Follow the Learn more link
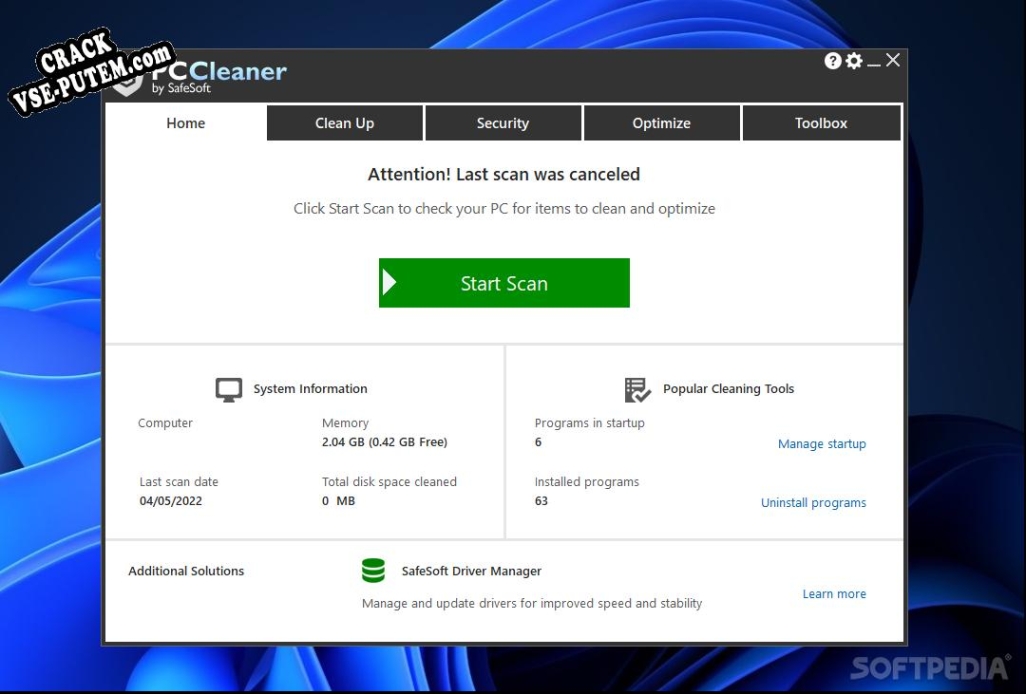1026x694 pixels. [834, 593]
